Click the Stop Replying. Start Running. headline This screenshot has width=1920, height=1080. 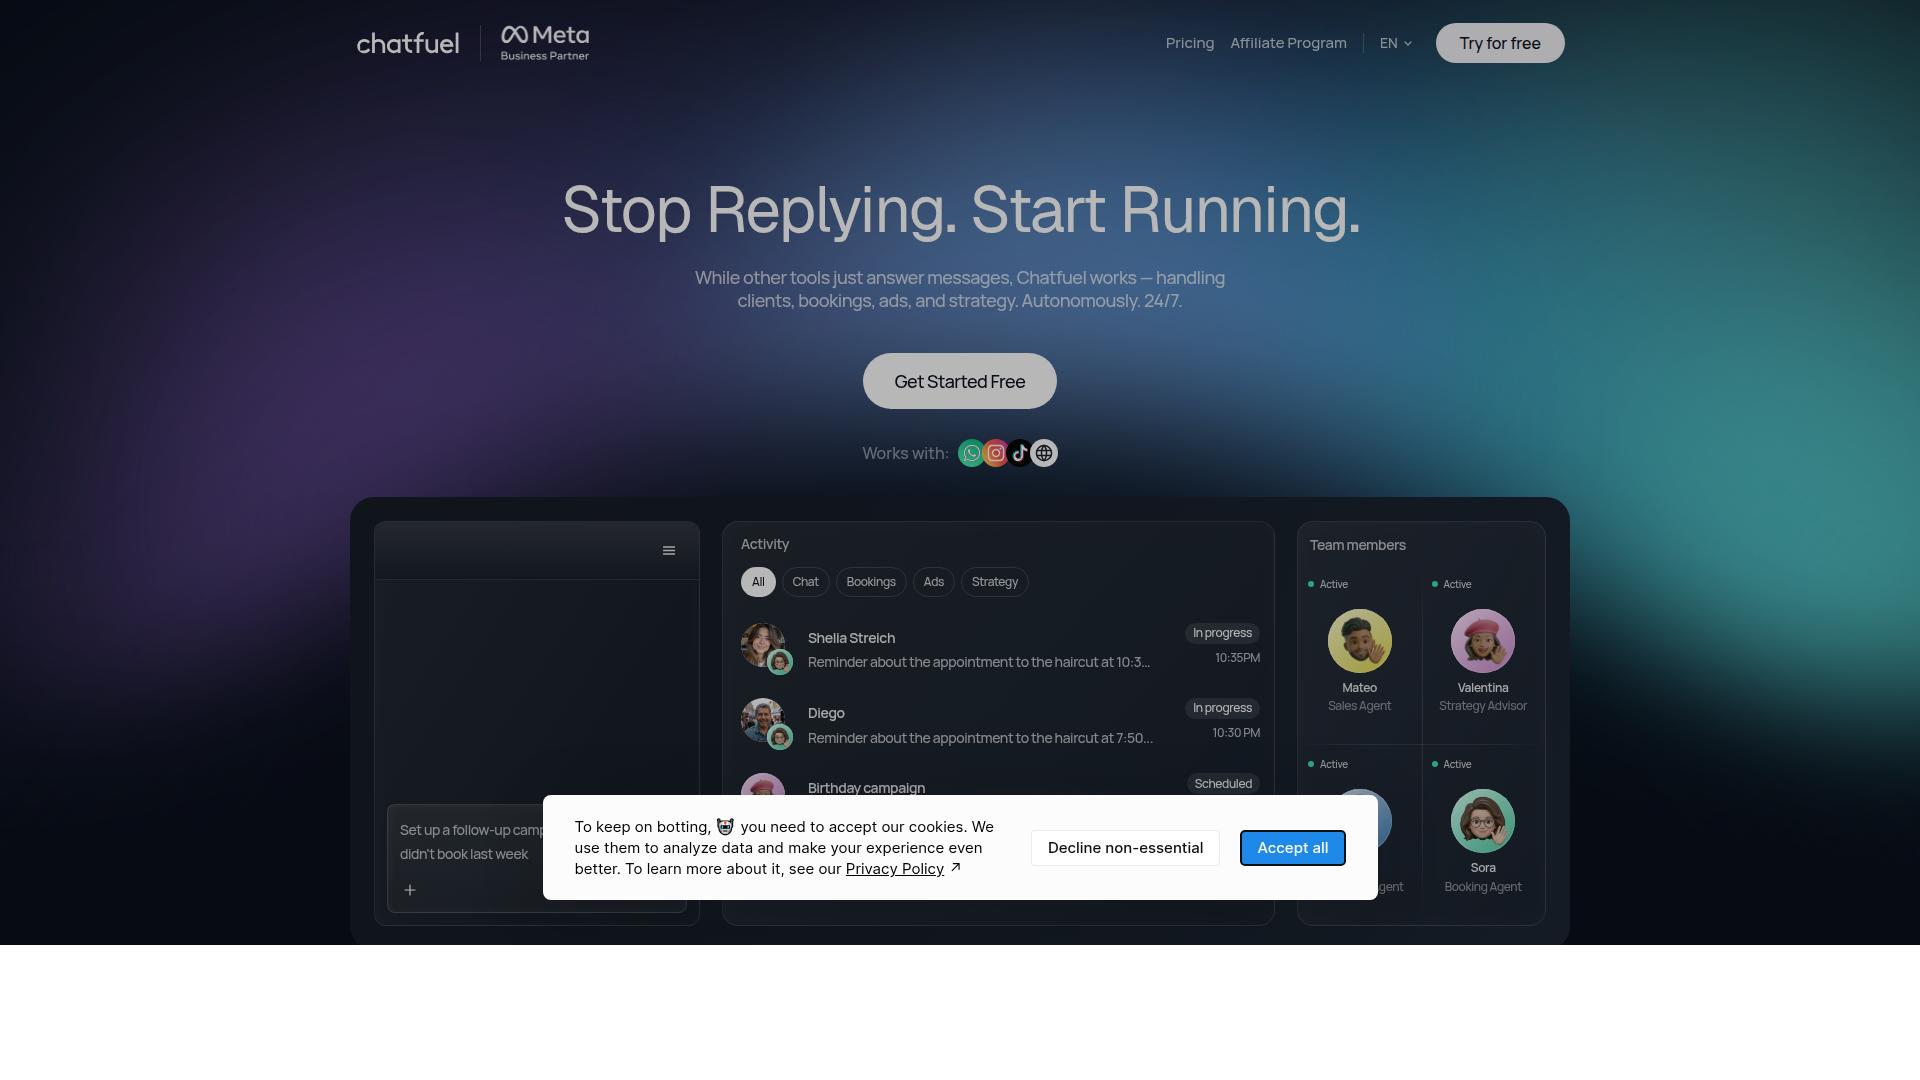(961, 210)
